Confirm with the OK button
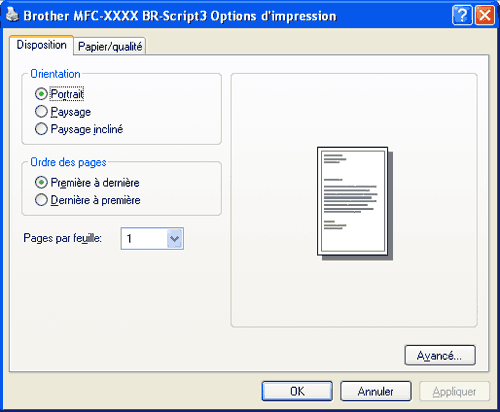 [x=297, y=391]
